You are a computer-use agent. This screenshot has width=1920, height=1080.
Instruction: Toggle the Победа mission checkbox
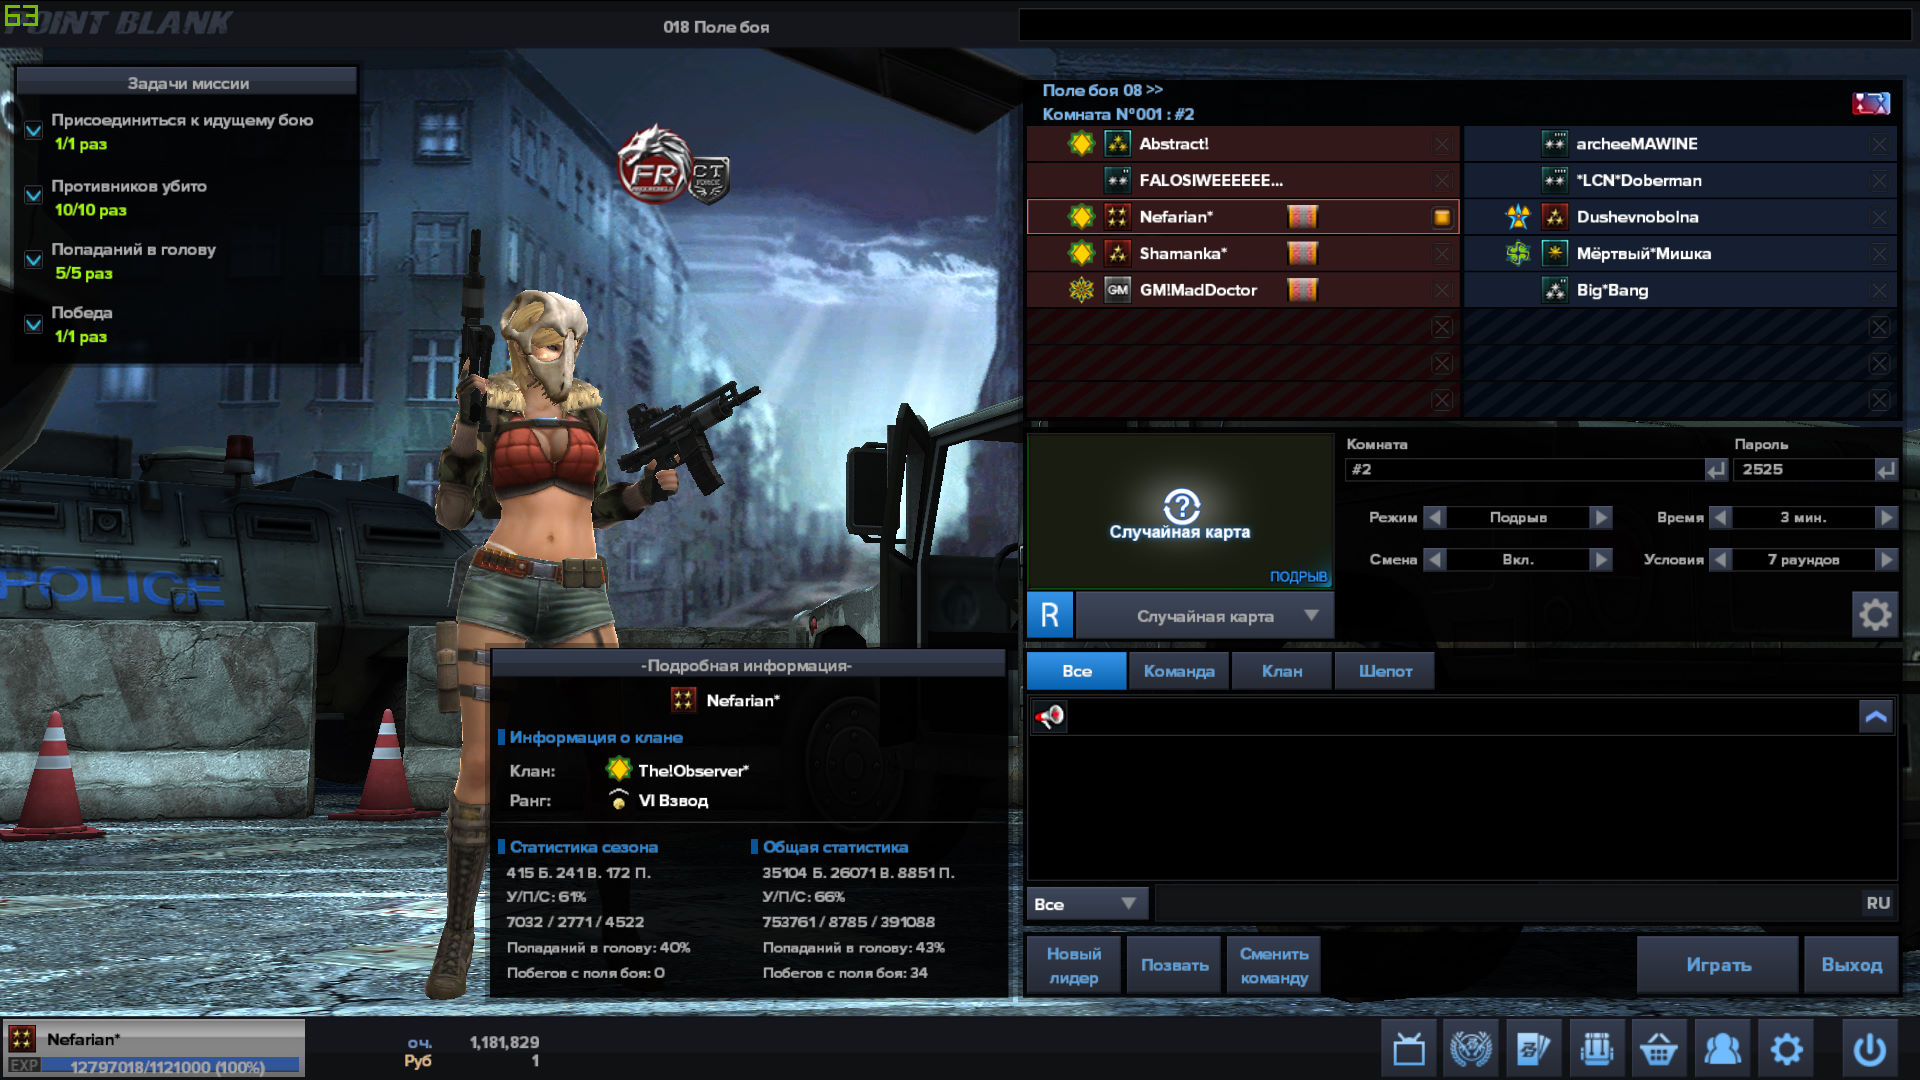33,325
